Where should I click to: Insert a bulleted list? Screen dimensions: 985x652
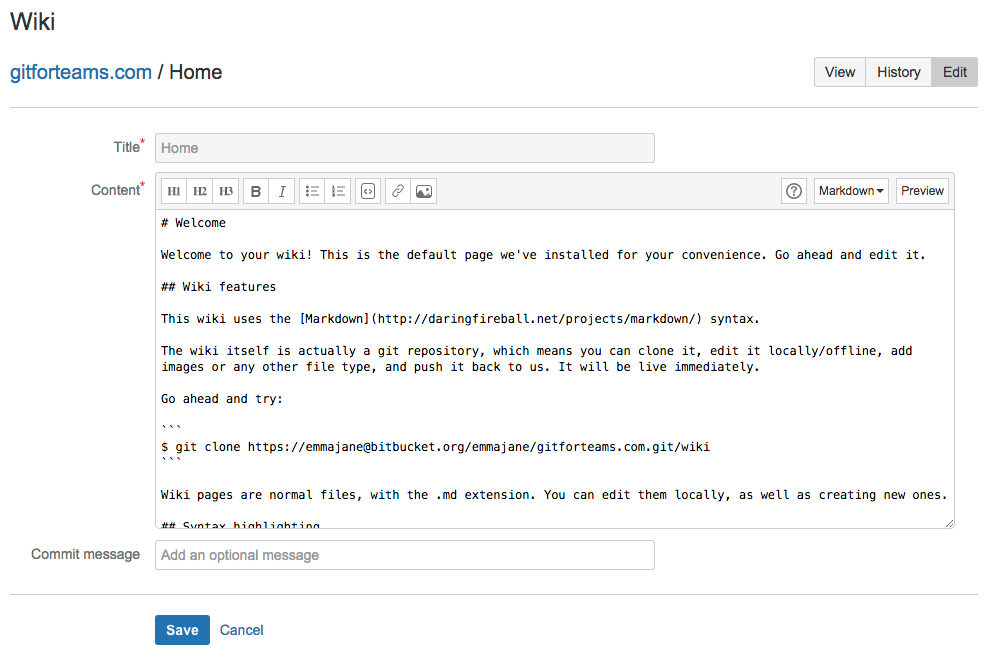pos(311,190)
